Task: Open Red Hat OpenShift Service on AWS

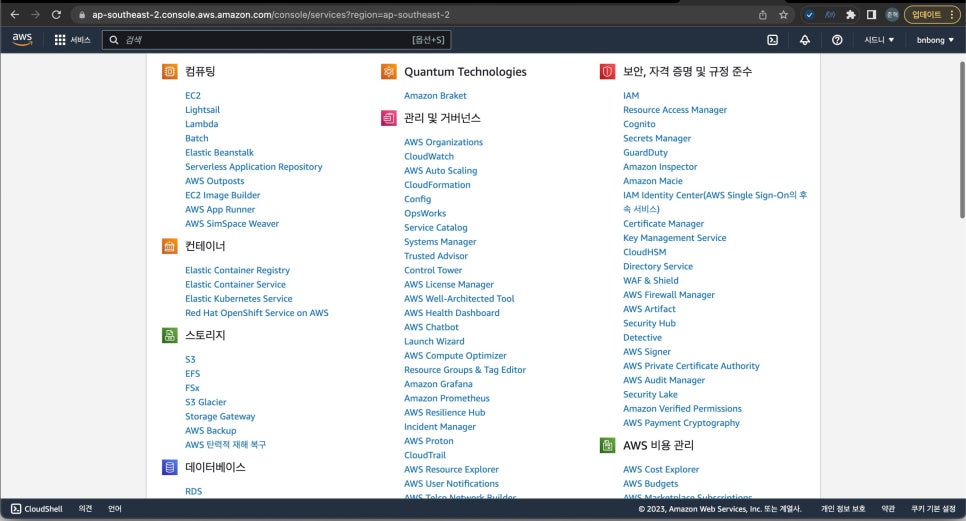Action: [256, 313]
